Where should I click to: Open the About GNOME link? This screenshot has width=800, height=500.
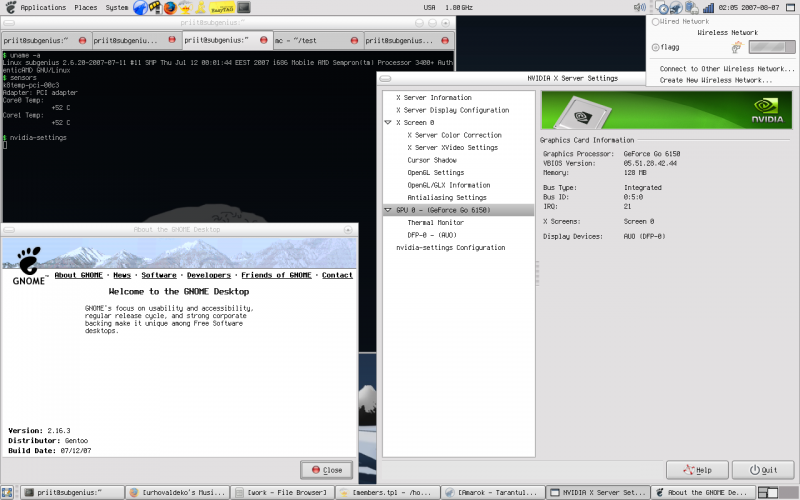pyautogui.click(x=79, y=275)
